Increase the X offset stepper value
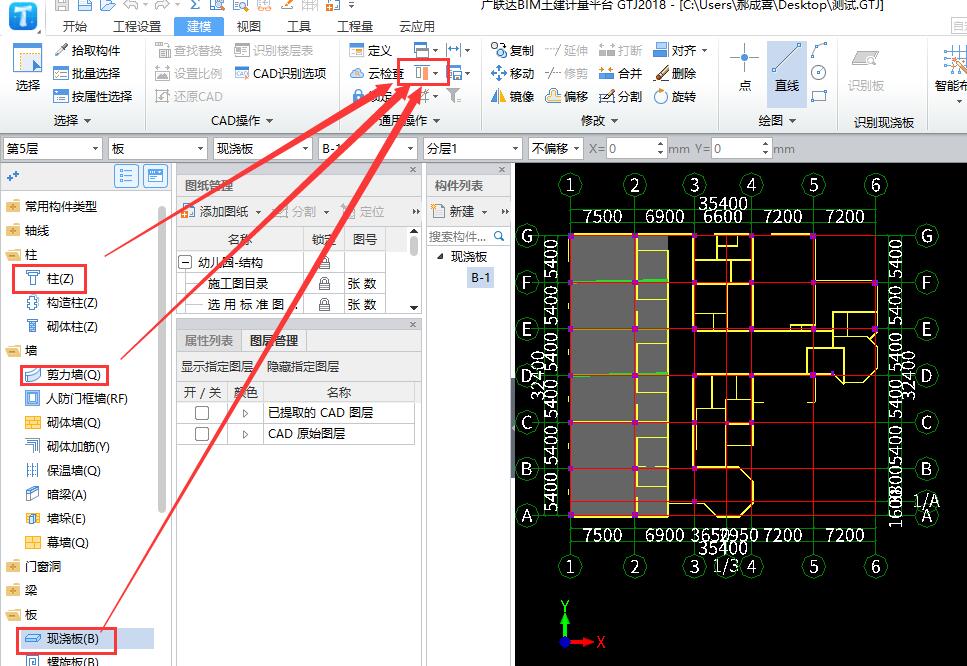Image resolution: width=967 pixels, height=666 pixels. [660, 144]
